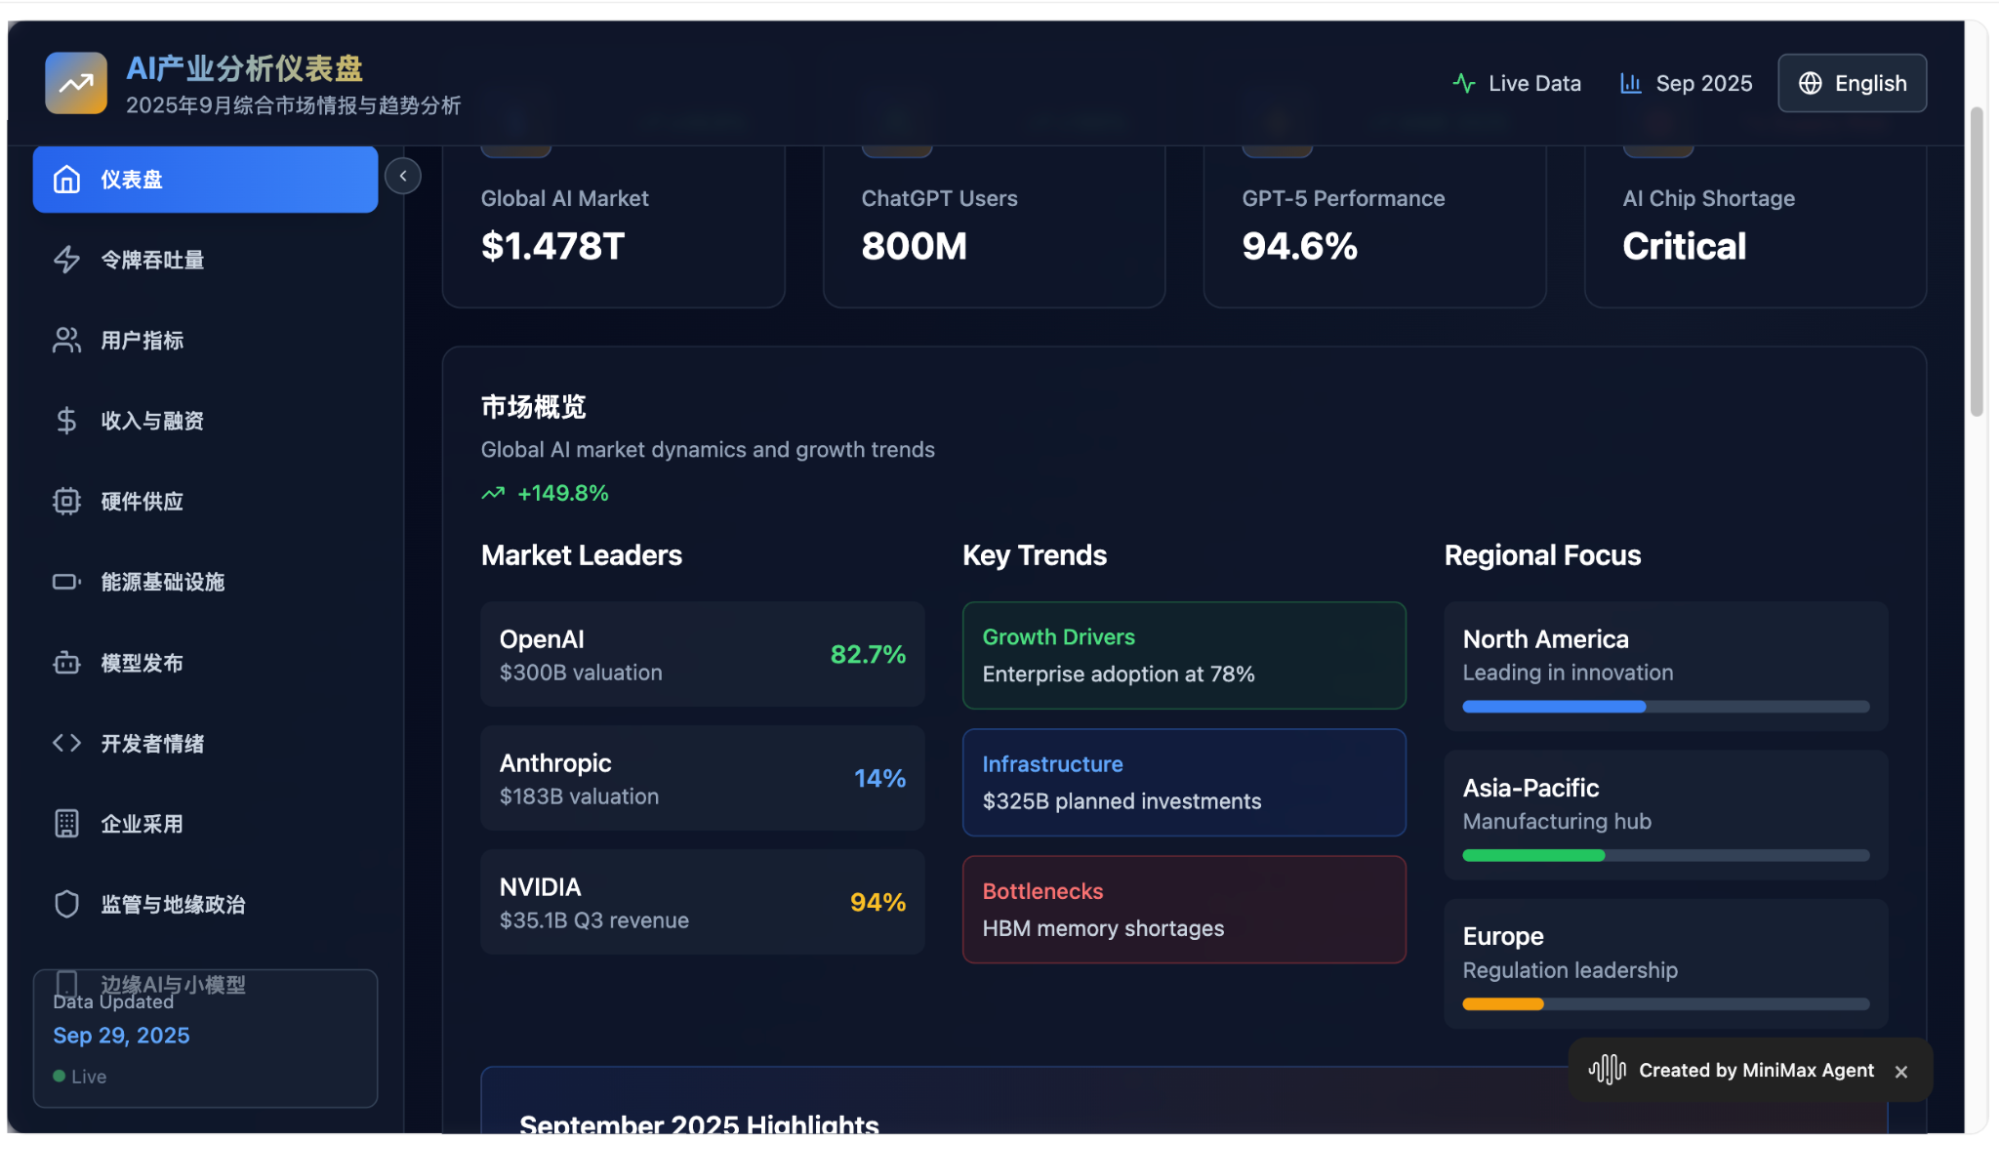Select the 企业采用 enterprise adoption icon
This screenshot has width=1999, height=1153.
click(67, 823)
